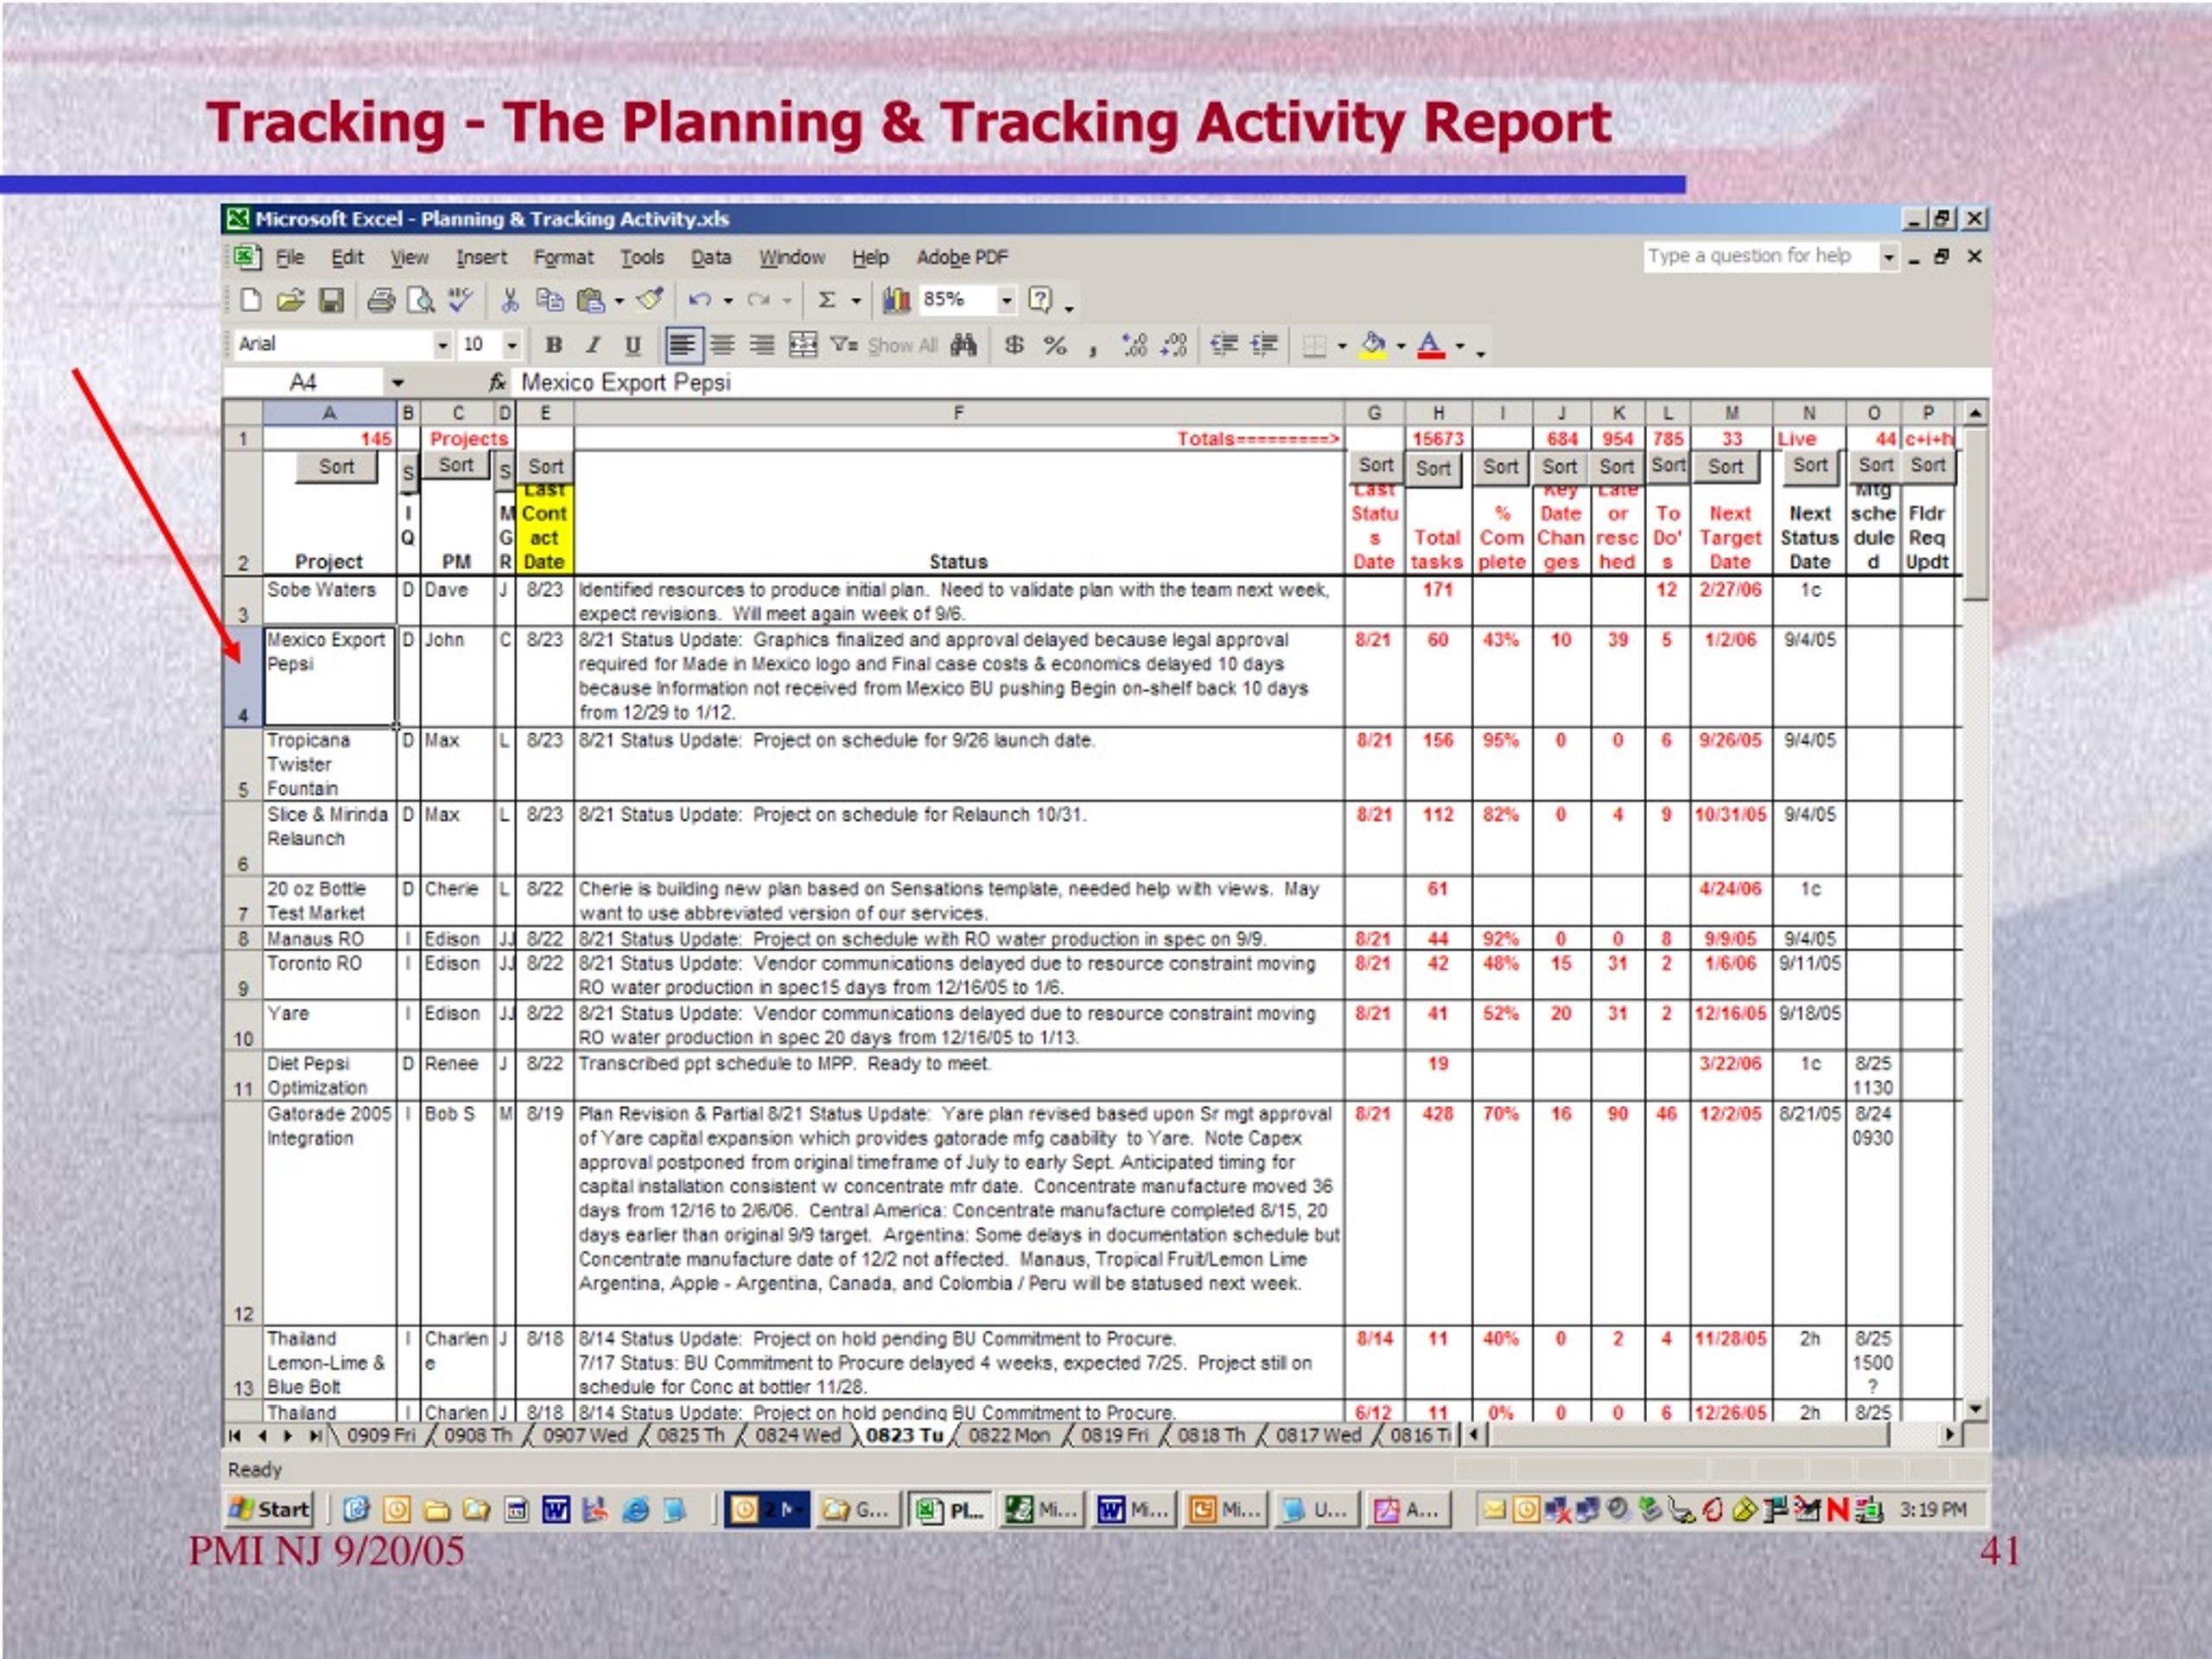Click Sort button above Total tasks
Screen dimensions: 2212x1659
(x=1433, y=469)
